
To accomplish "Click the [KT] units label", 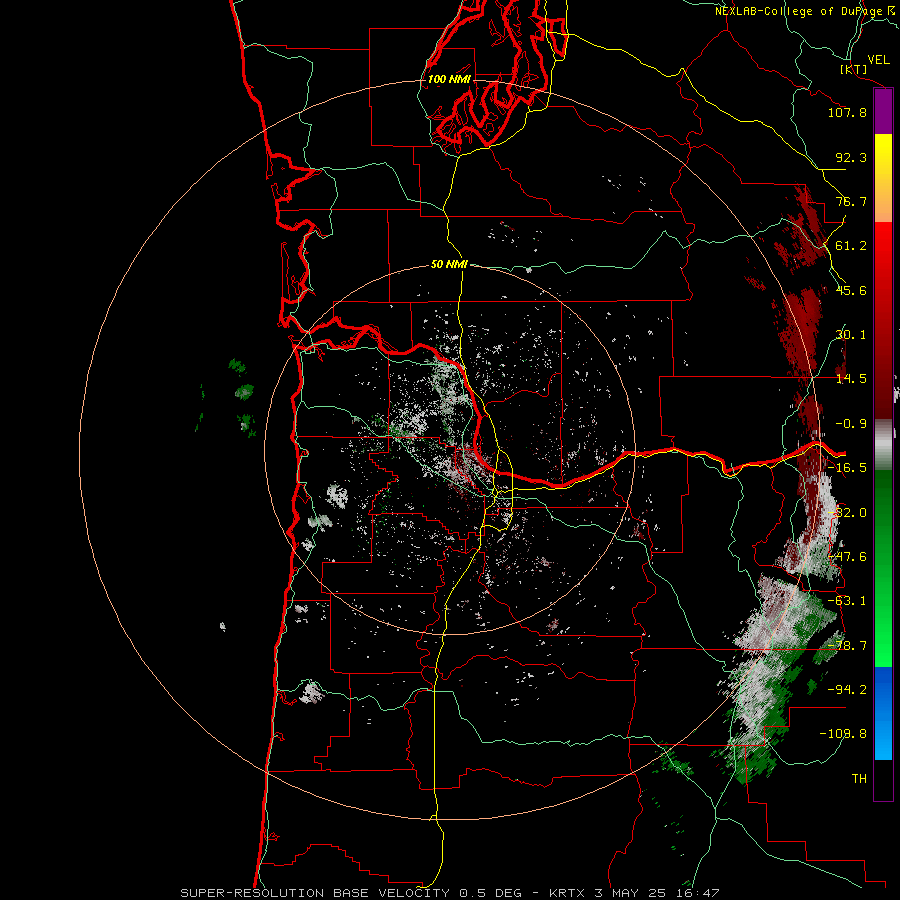I will (854, 69).
